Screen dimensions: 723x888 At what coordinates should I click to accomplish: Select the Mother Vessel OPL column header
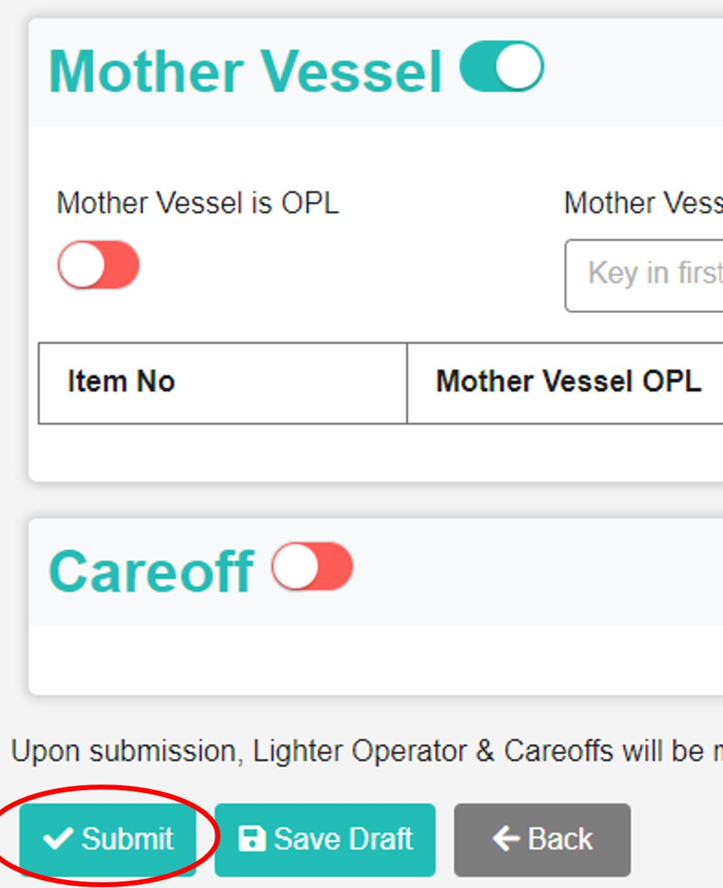[567, 382]
